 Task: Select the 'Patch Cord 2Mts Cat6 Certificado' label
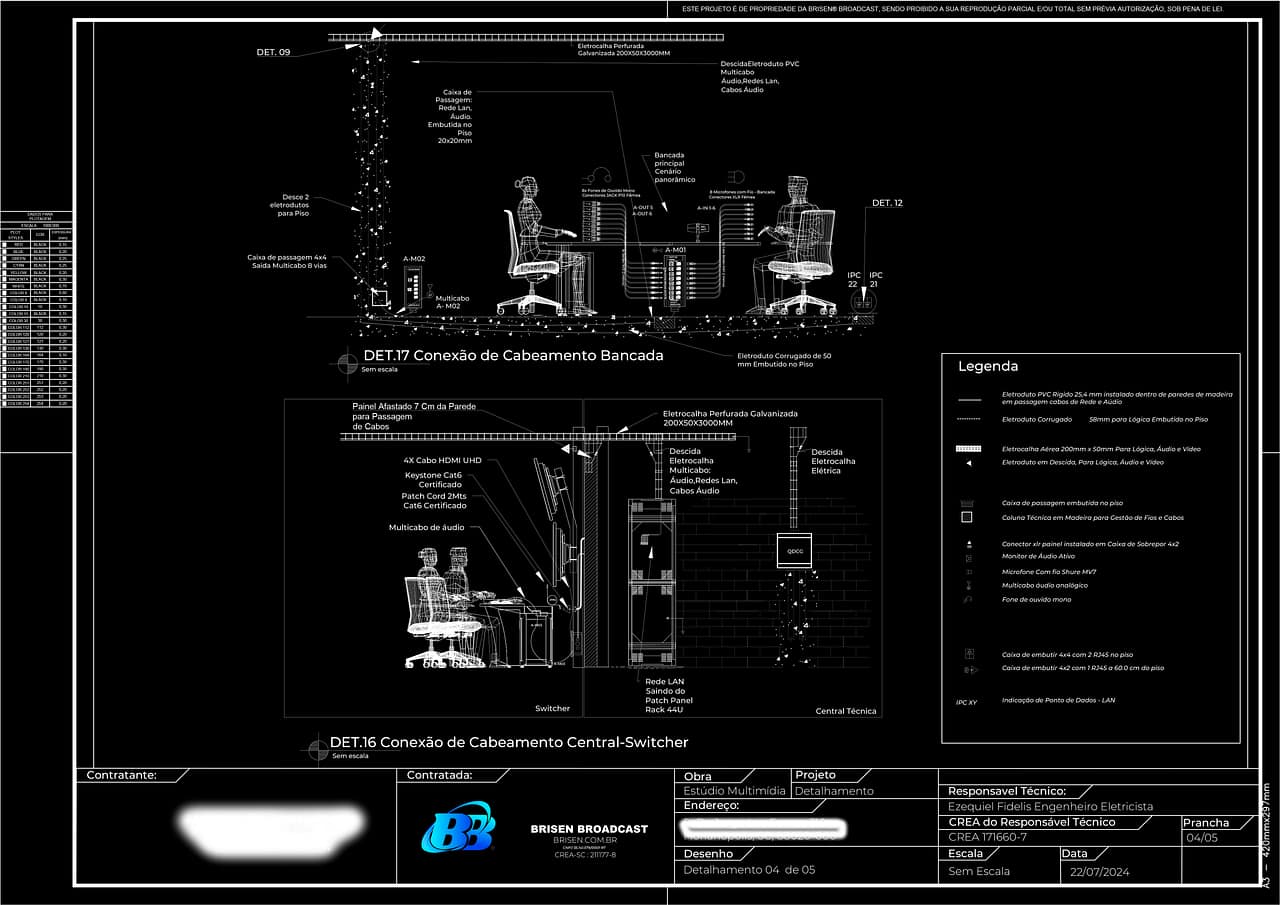pyautogui.click(x=434, y=500)
